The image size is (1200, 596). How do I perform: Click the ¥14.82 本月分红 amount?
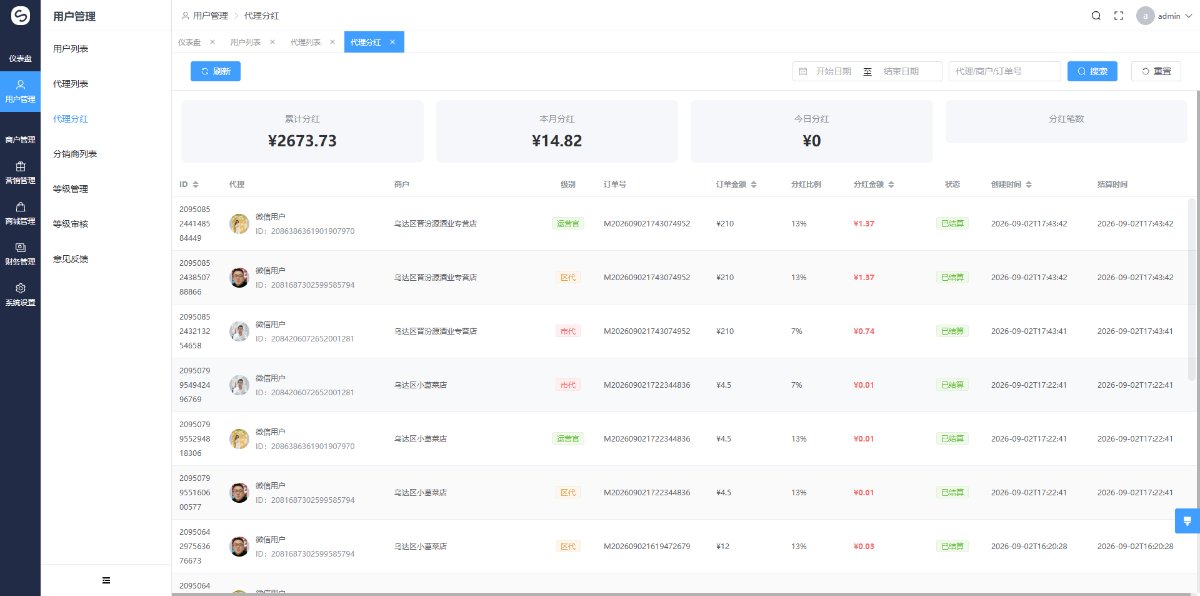click(x=557, y=141)
